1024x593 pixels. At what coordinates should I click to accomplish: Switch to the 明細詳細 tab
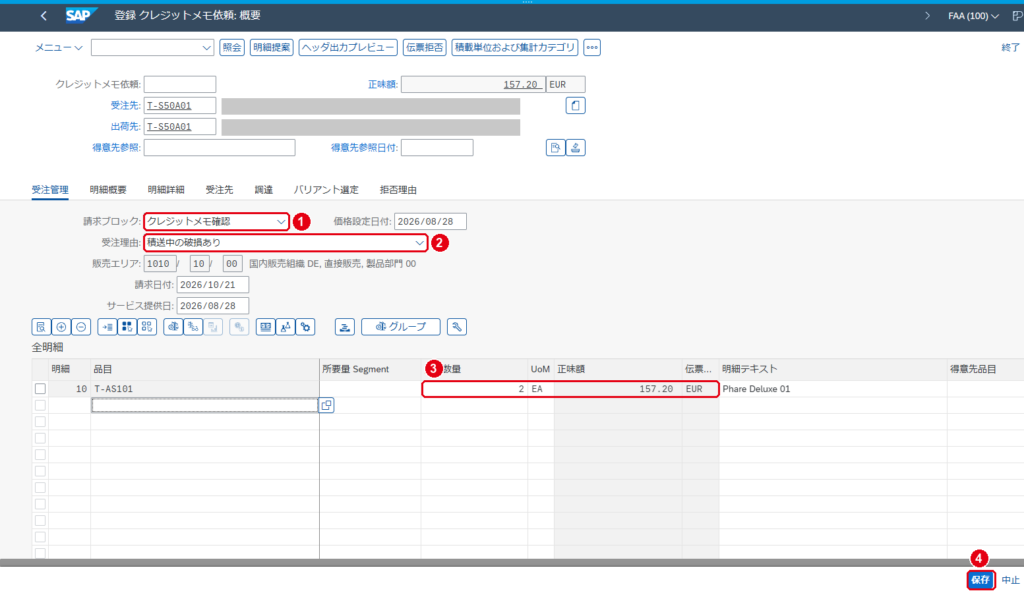[166, 190]
